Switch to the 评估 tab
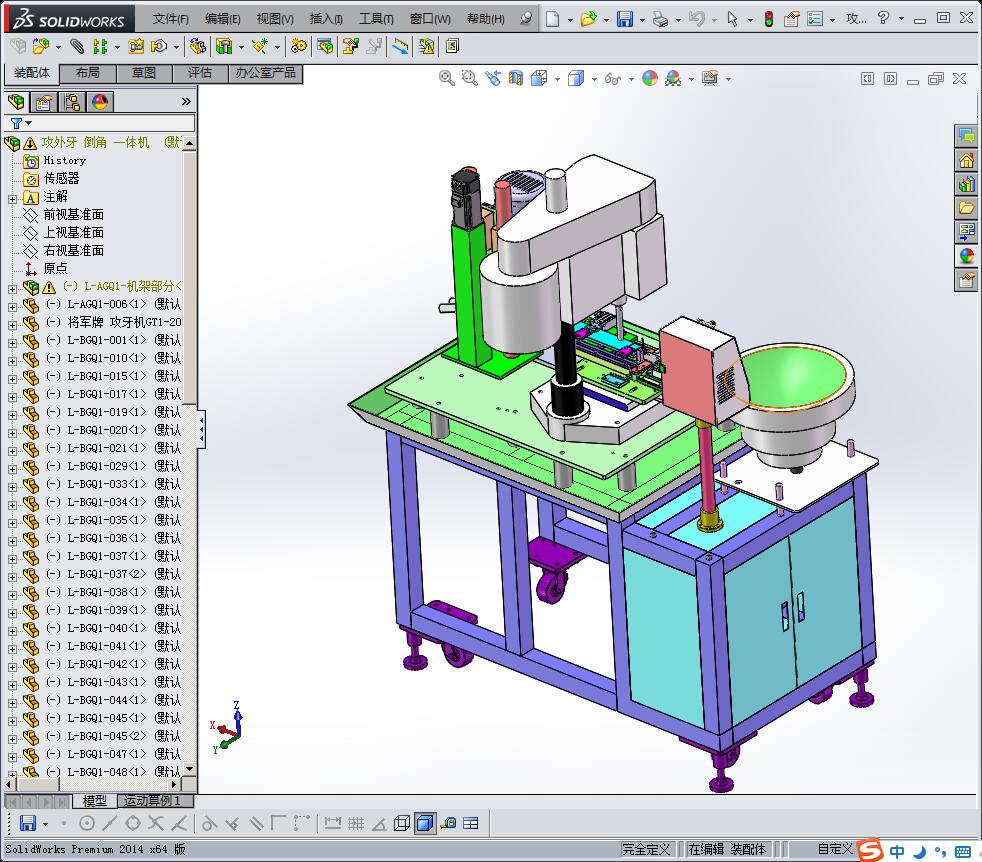The image size is (982, 862). pyautogui.click(x=200, y=73)
